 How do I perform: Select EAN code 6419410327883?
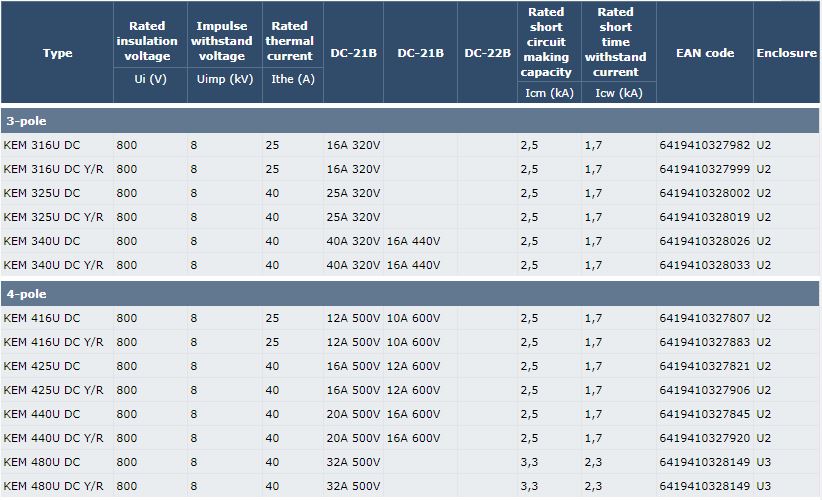tap(705, 342)
